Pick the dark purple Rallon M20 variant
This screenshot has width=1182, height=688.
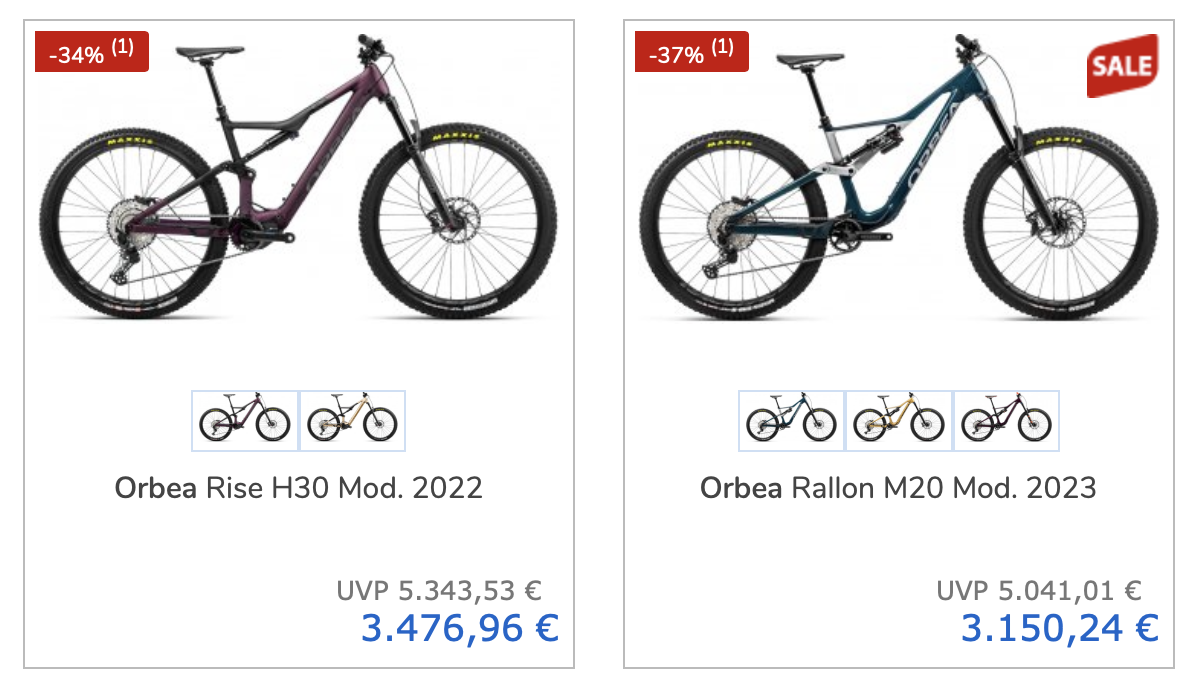1005,421
